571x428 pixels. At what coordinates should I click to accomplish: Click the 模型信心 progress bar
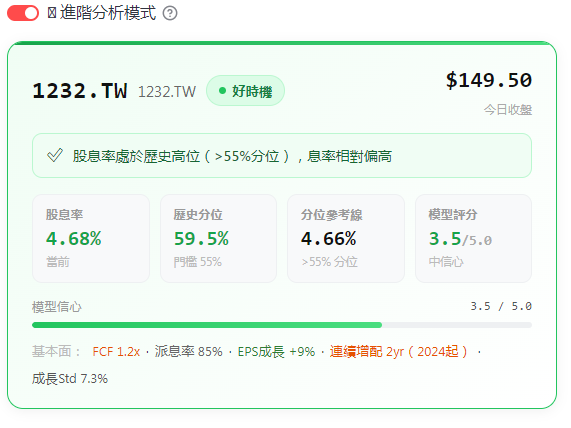click(x=282, y=325)
